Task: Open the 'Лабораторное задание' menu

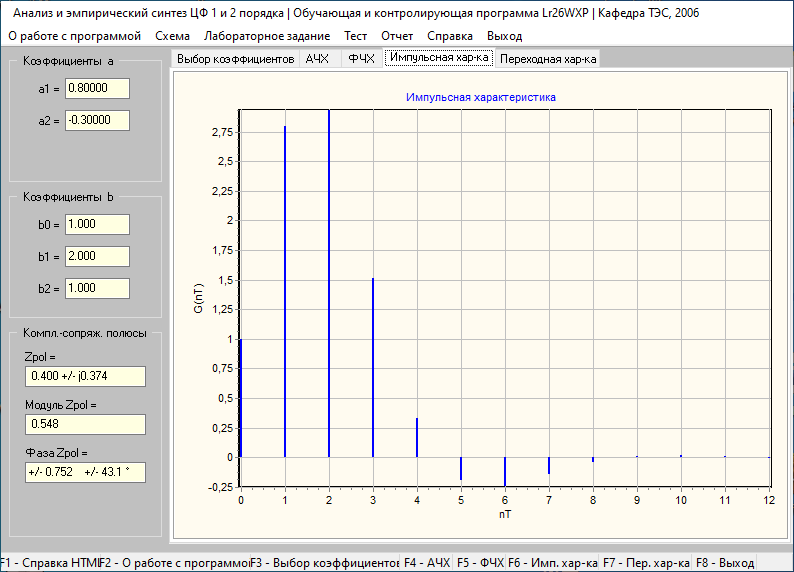Action: tap(267, 36)
